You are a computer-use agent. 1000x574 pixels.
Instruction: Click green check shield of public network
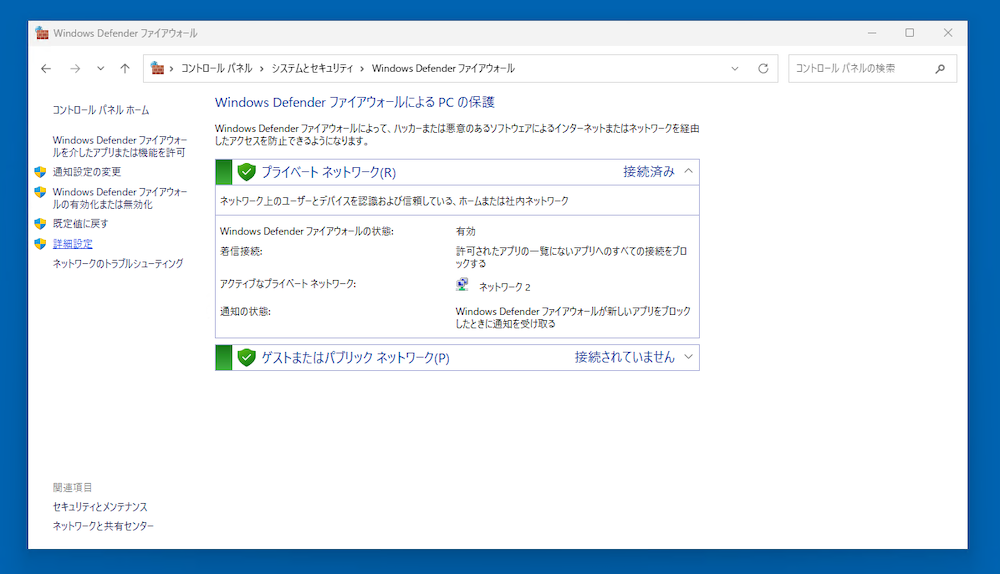246,357
